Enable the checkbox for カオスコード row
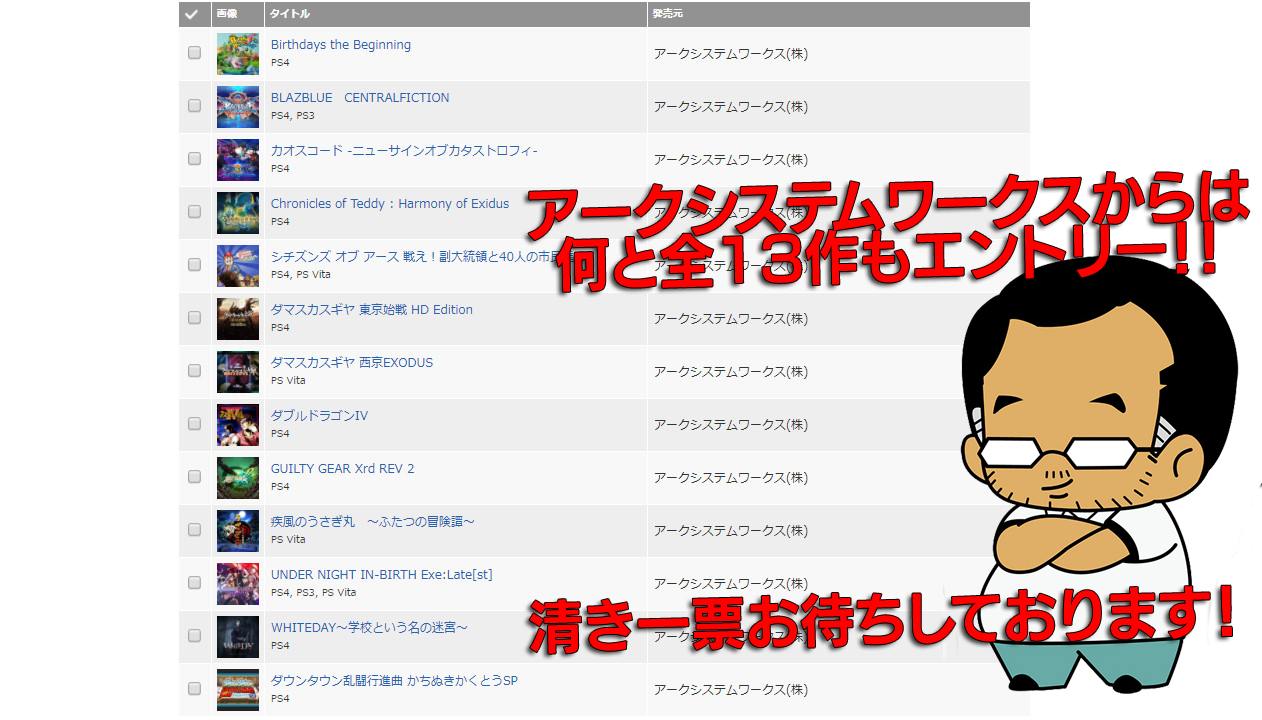 coord(194,159)
